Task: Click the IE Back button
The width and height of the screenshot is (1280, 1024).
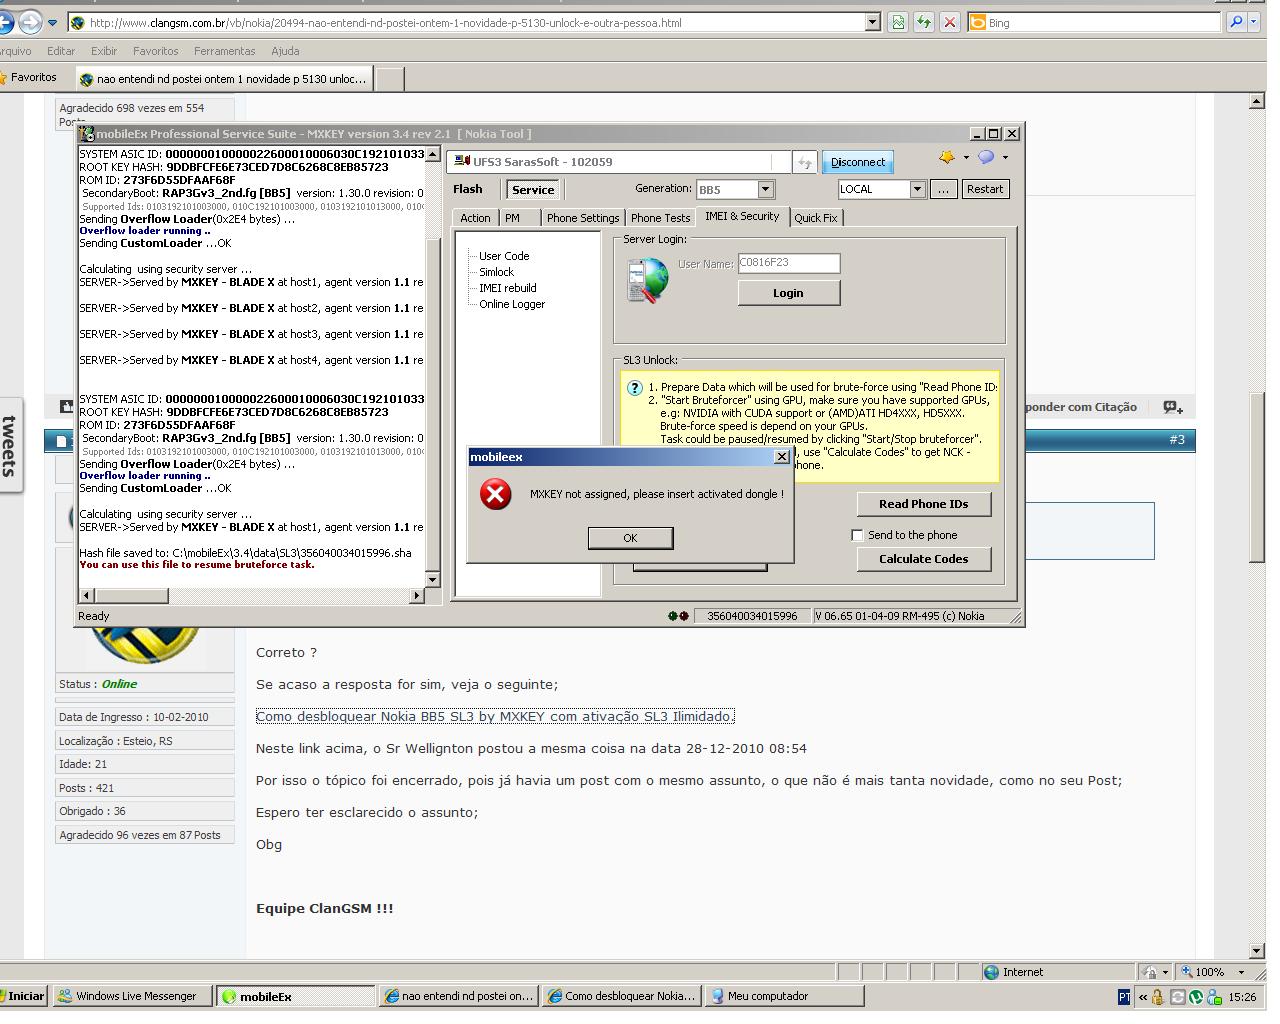Action: [5, 21]
